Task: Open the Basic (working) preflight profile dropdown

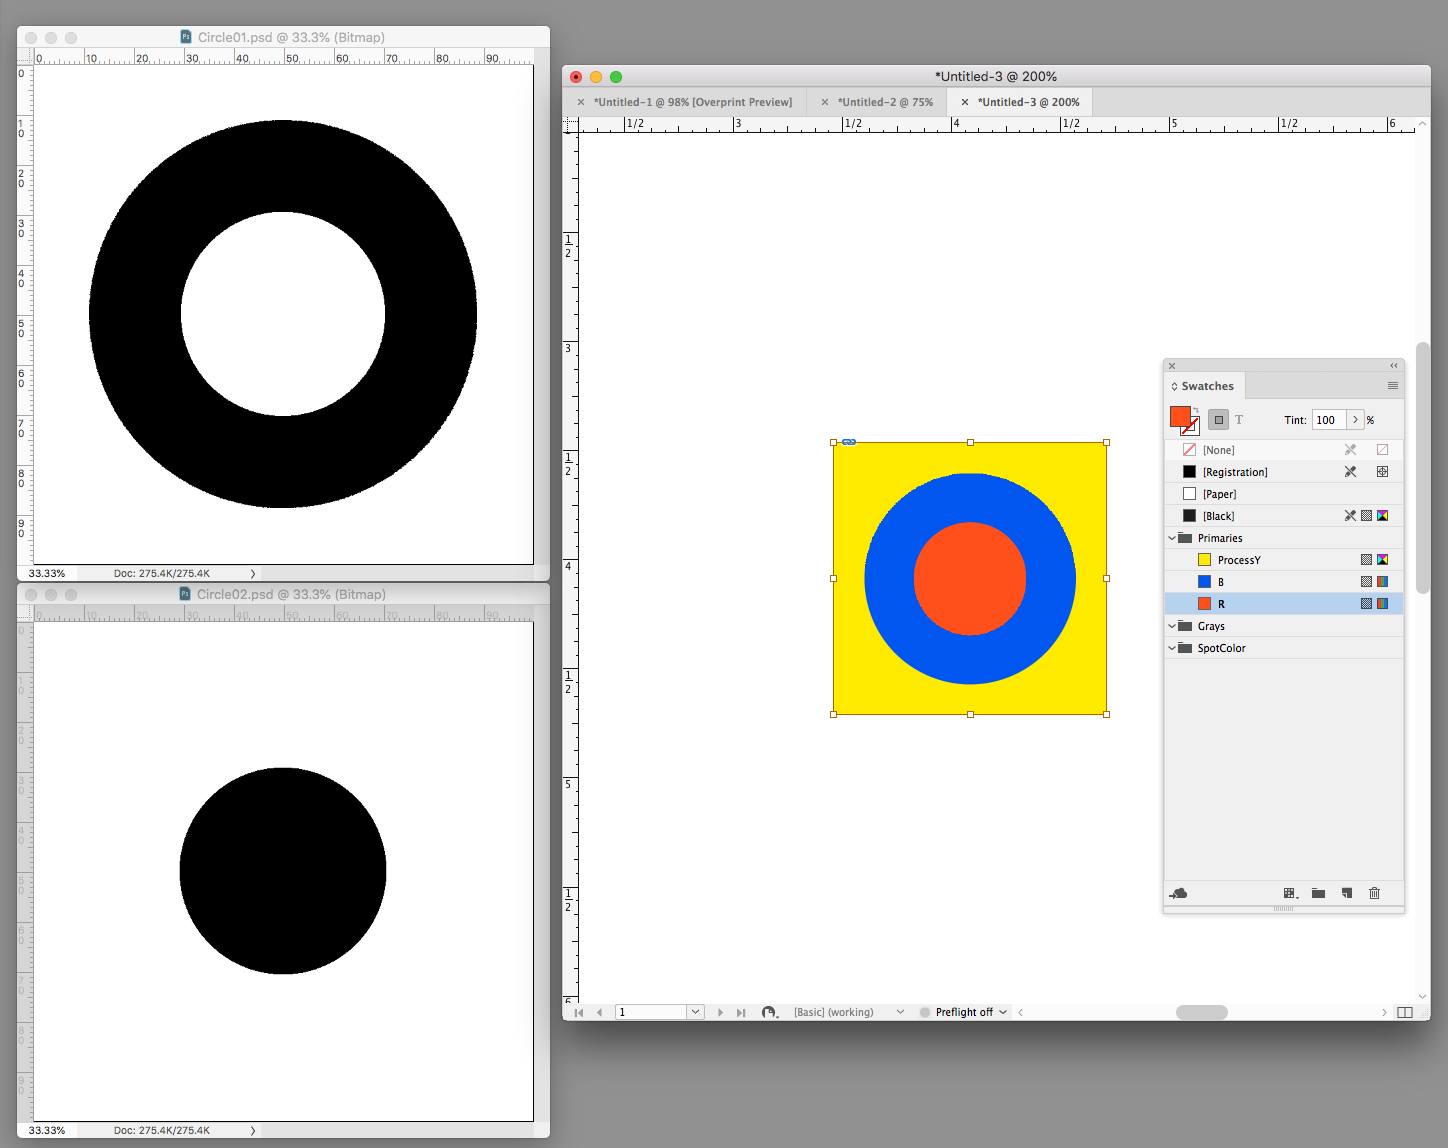Action: coord(900,1012)
